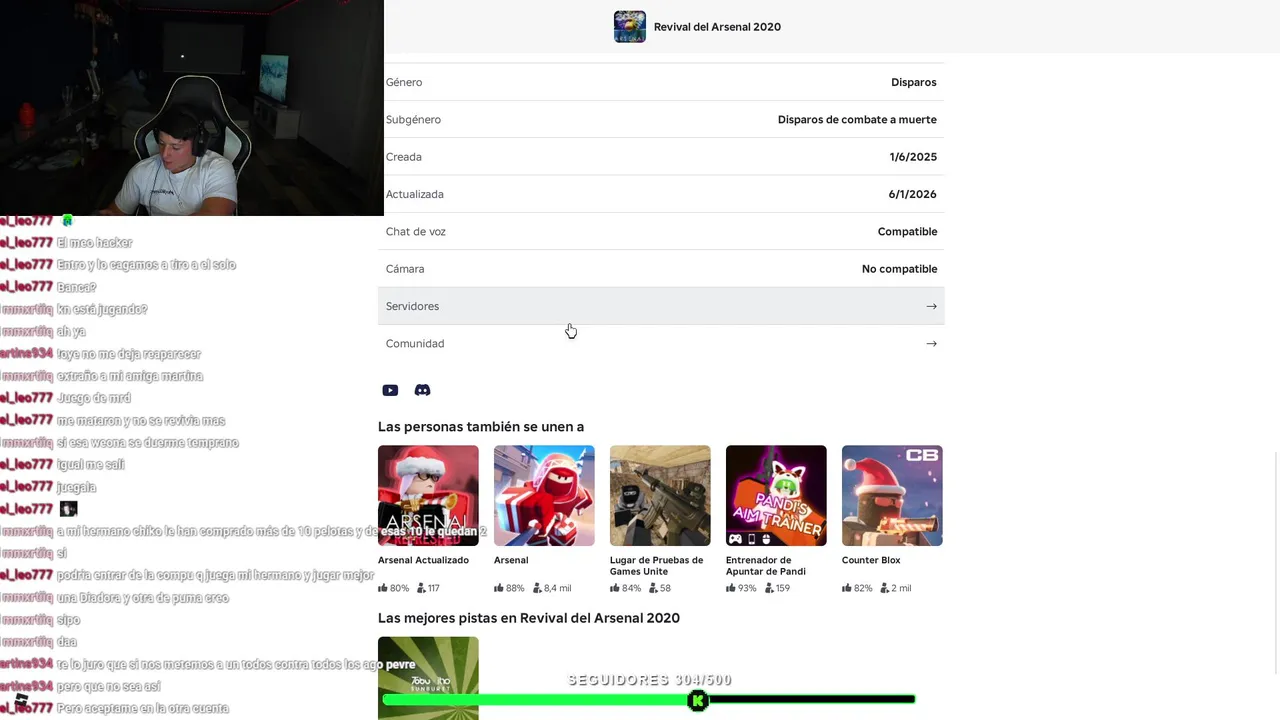This screenshot has width=1280, height=720.
Task: Open the Arsenal game thumbnail with red character
Action: pyautogui.click(x=544, y=495)
